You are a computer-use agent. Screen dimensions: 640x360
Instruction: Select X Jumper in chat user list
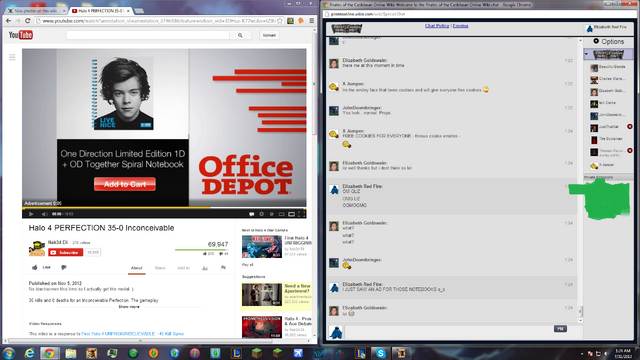click(602, 165)
